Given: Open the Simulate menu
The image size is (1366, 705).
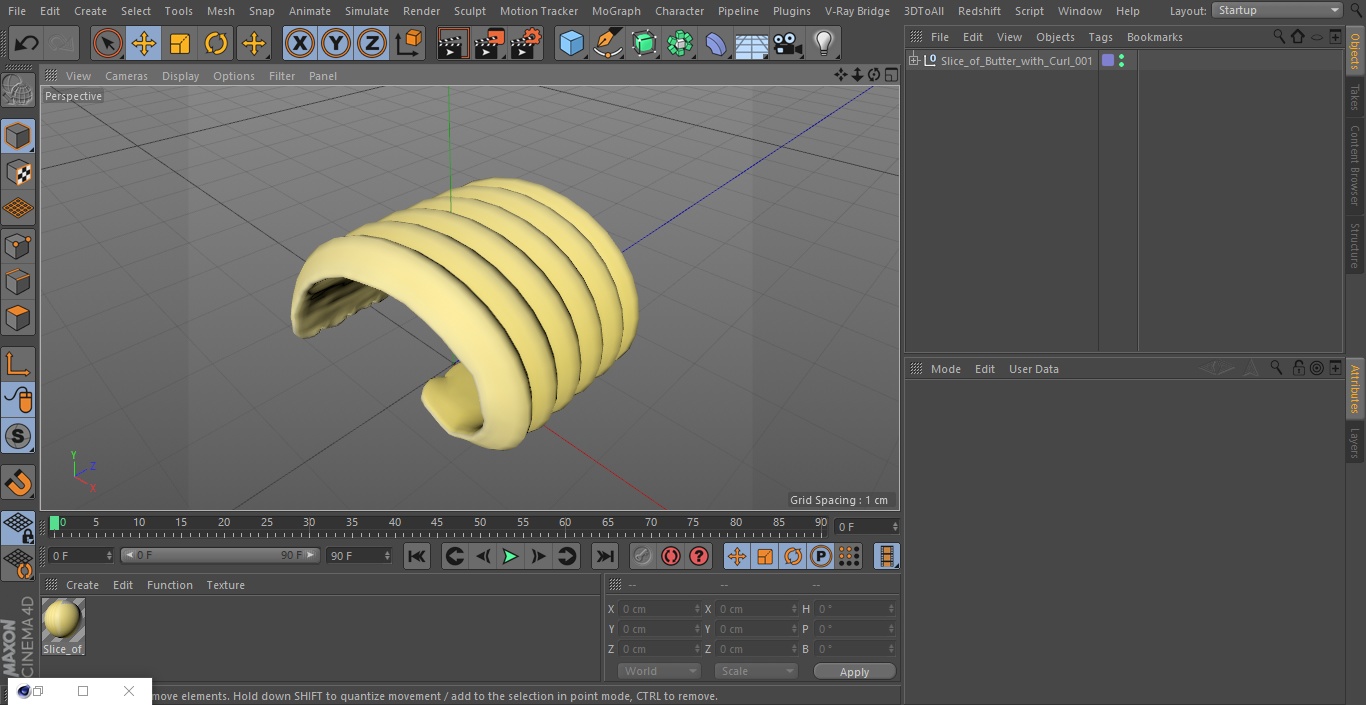Looking at the screenshot, I should pos(367,11).
